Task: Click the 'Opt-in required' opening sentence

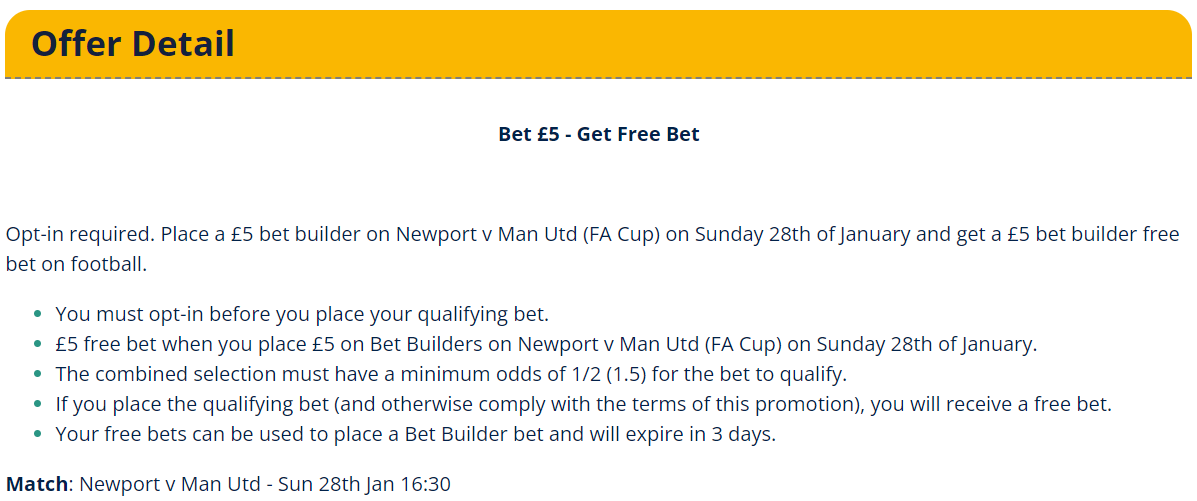Action: pyautogui.click(x=80, y=234)
